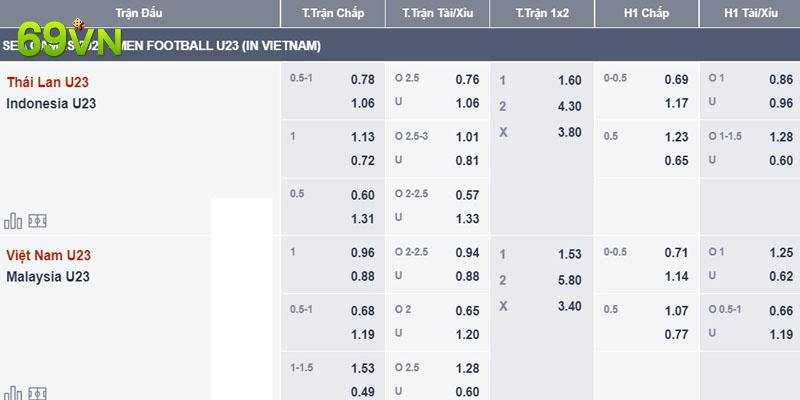Image resolution: width=800 pixels, height=400 pixels.
Task: Select Việt Nam handicap 1 odds 0.96
Action: (362, 253)
